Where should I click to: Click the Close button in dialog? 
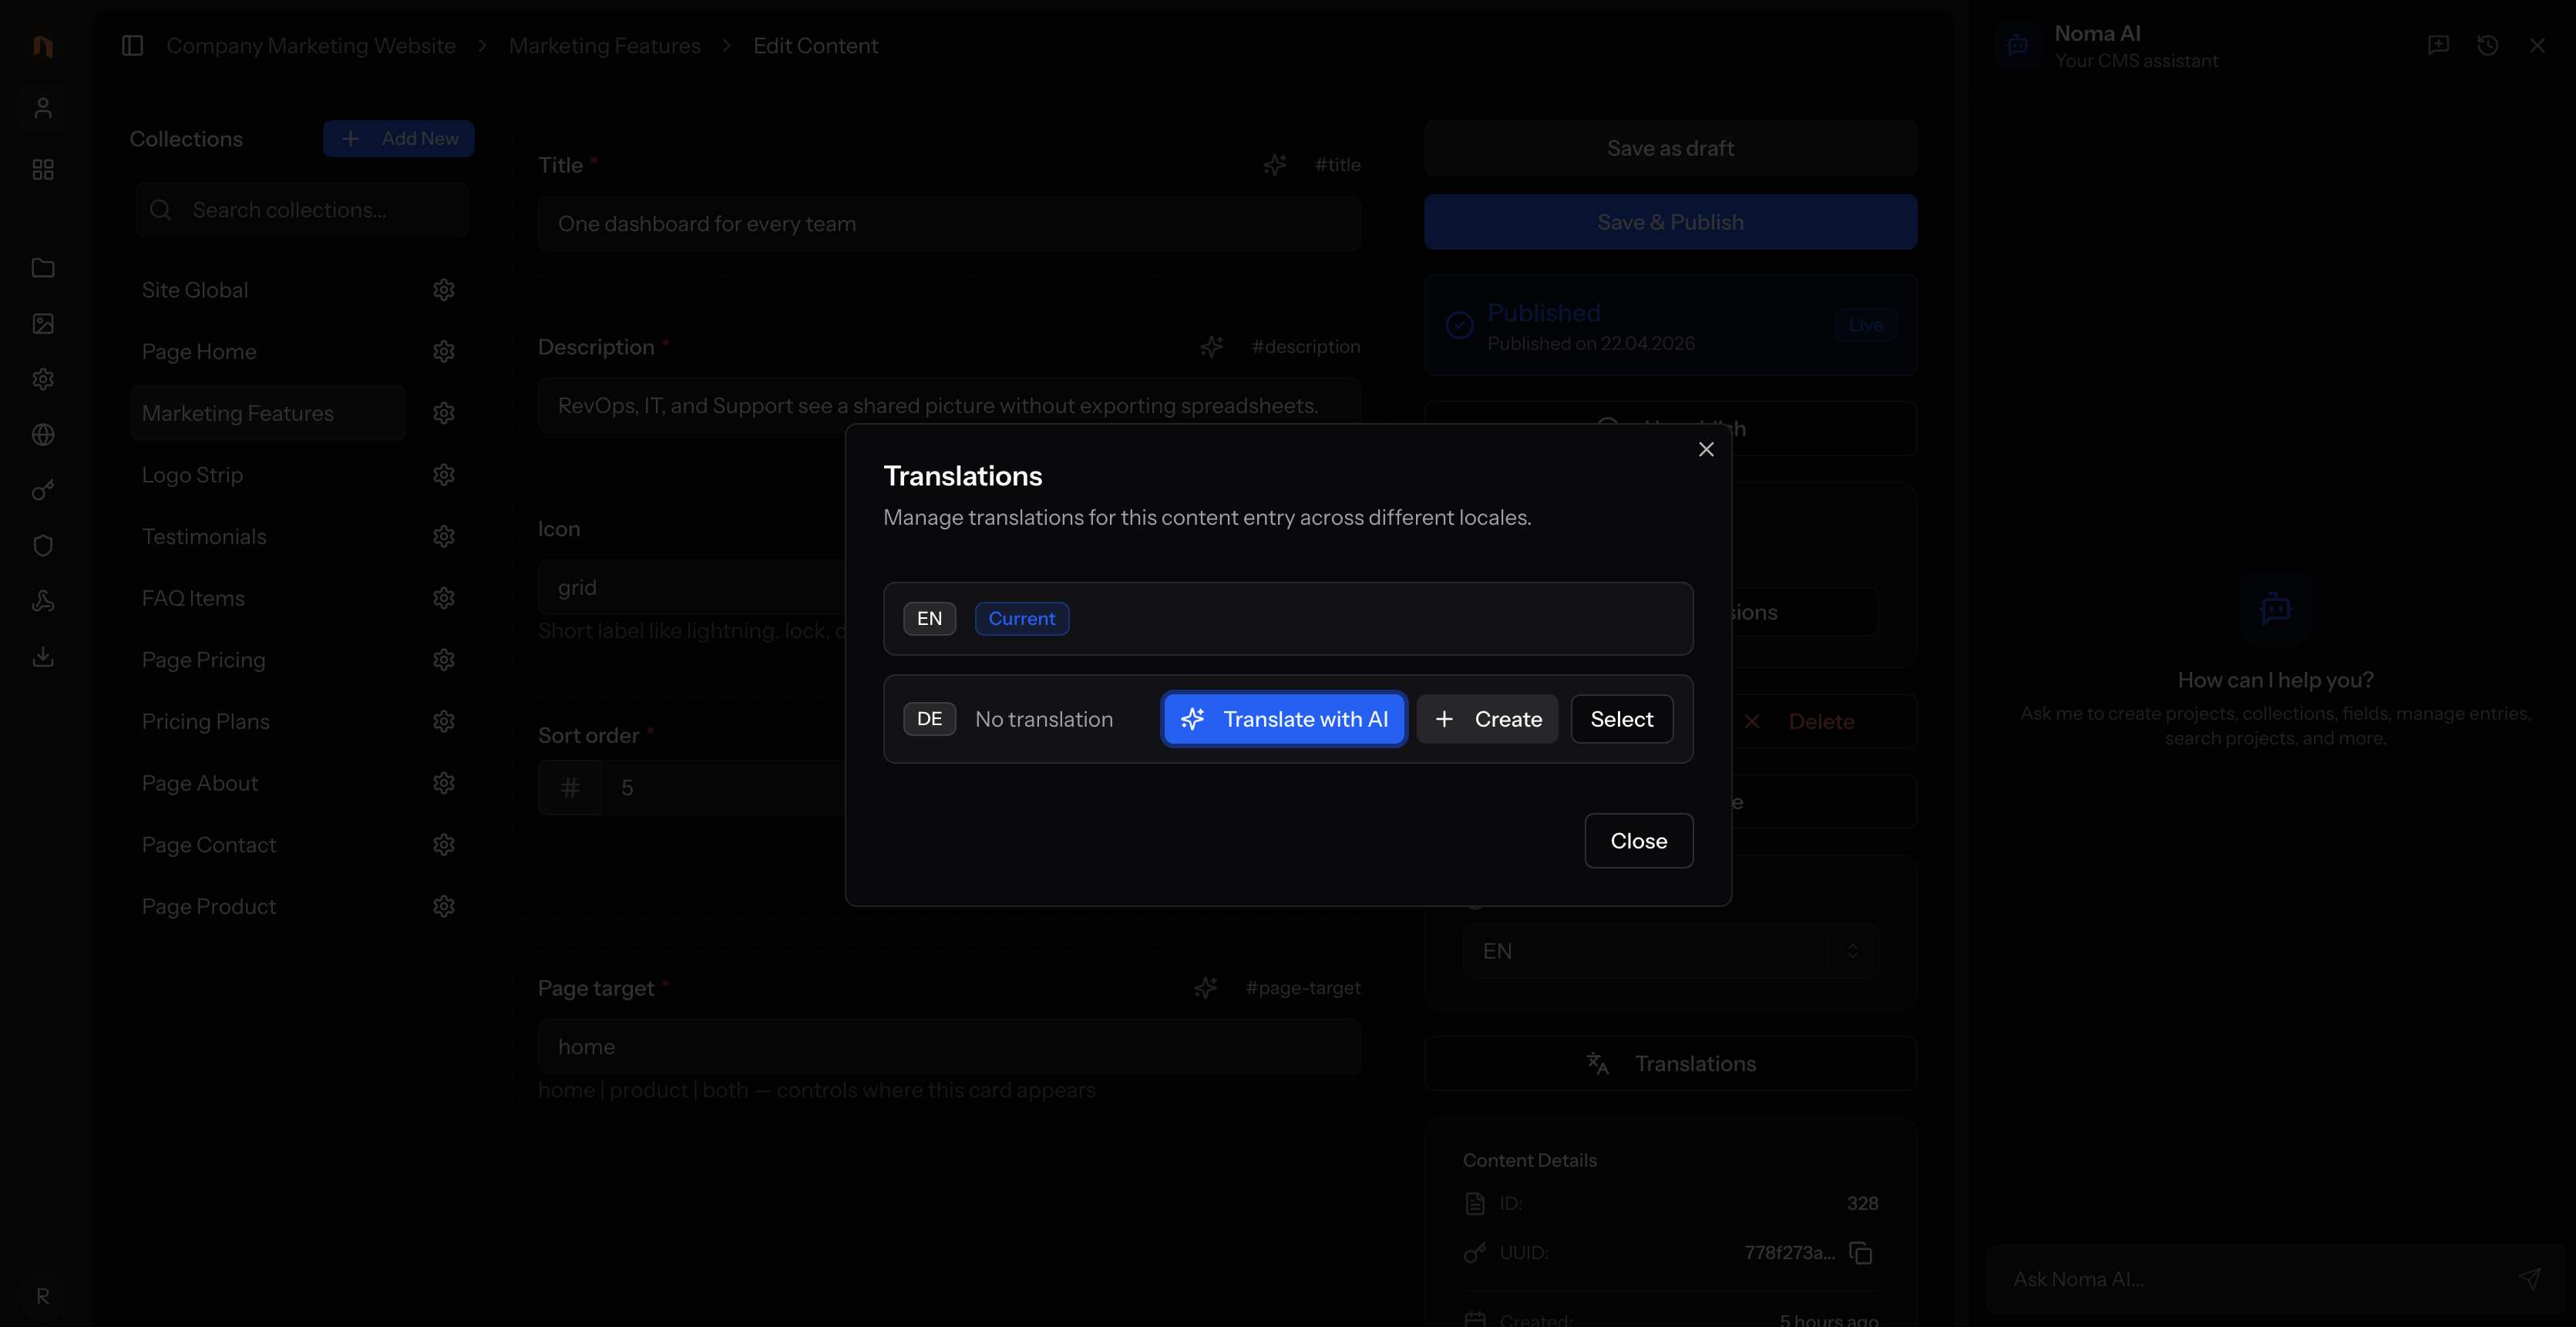click(1638, 841)
